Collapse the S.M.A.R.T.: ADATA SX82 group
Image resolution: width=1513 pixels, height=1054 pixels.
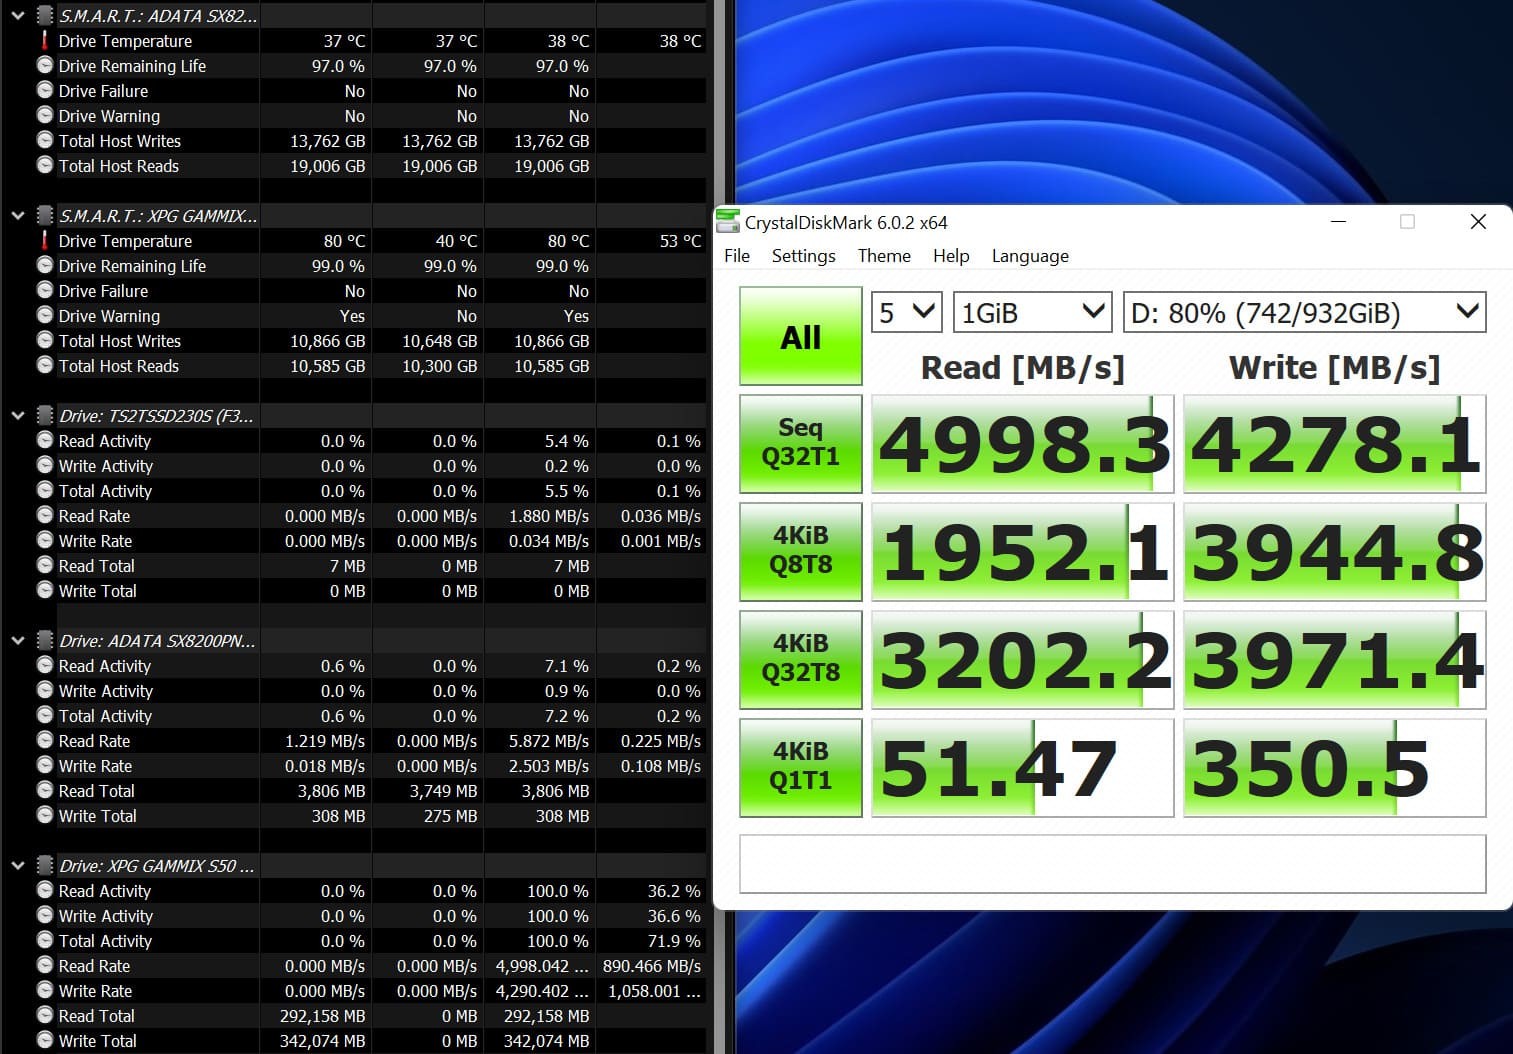[17, 16]
